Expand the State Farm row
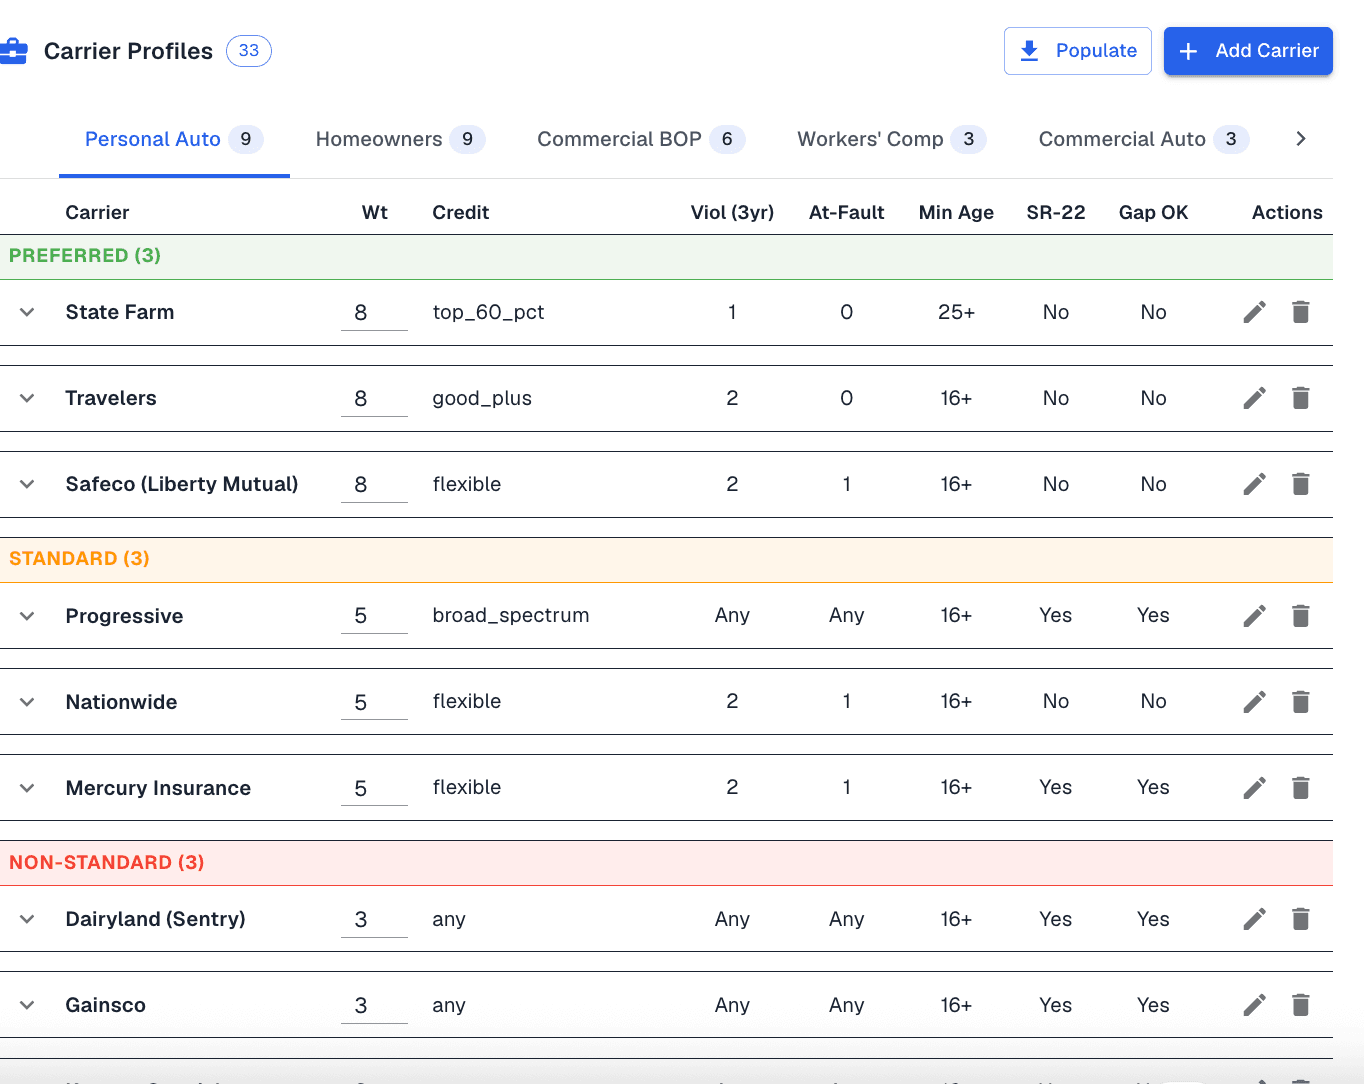The width and height of the screenshot is (1364, 1084). tap(27, 312)
